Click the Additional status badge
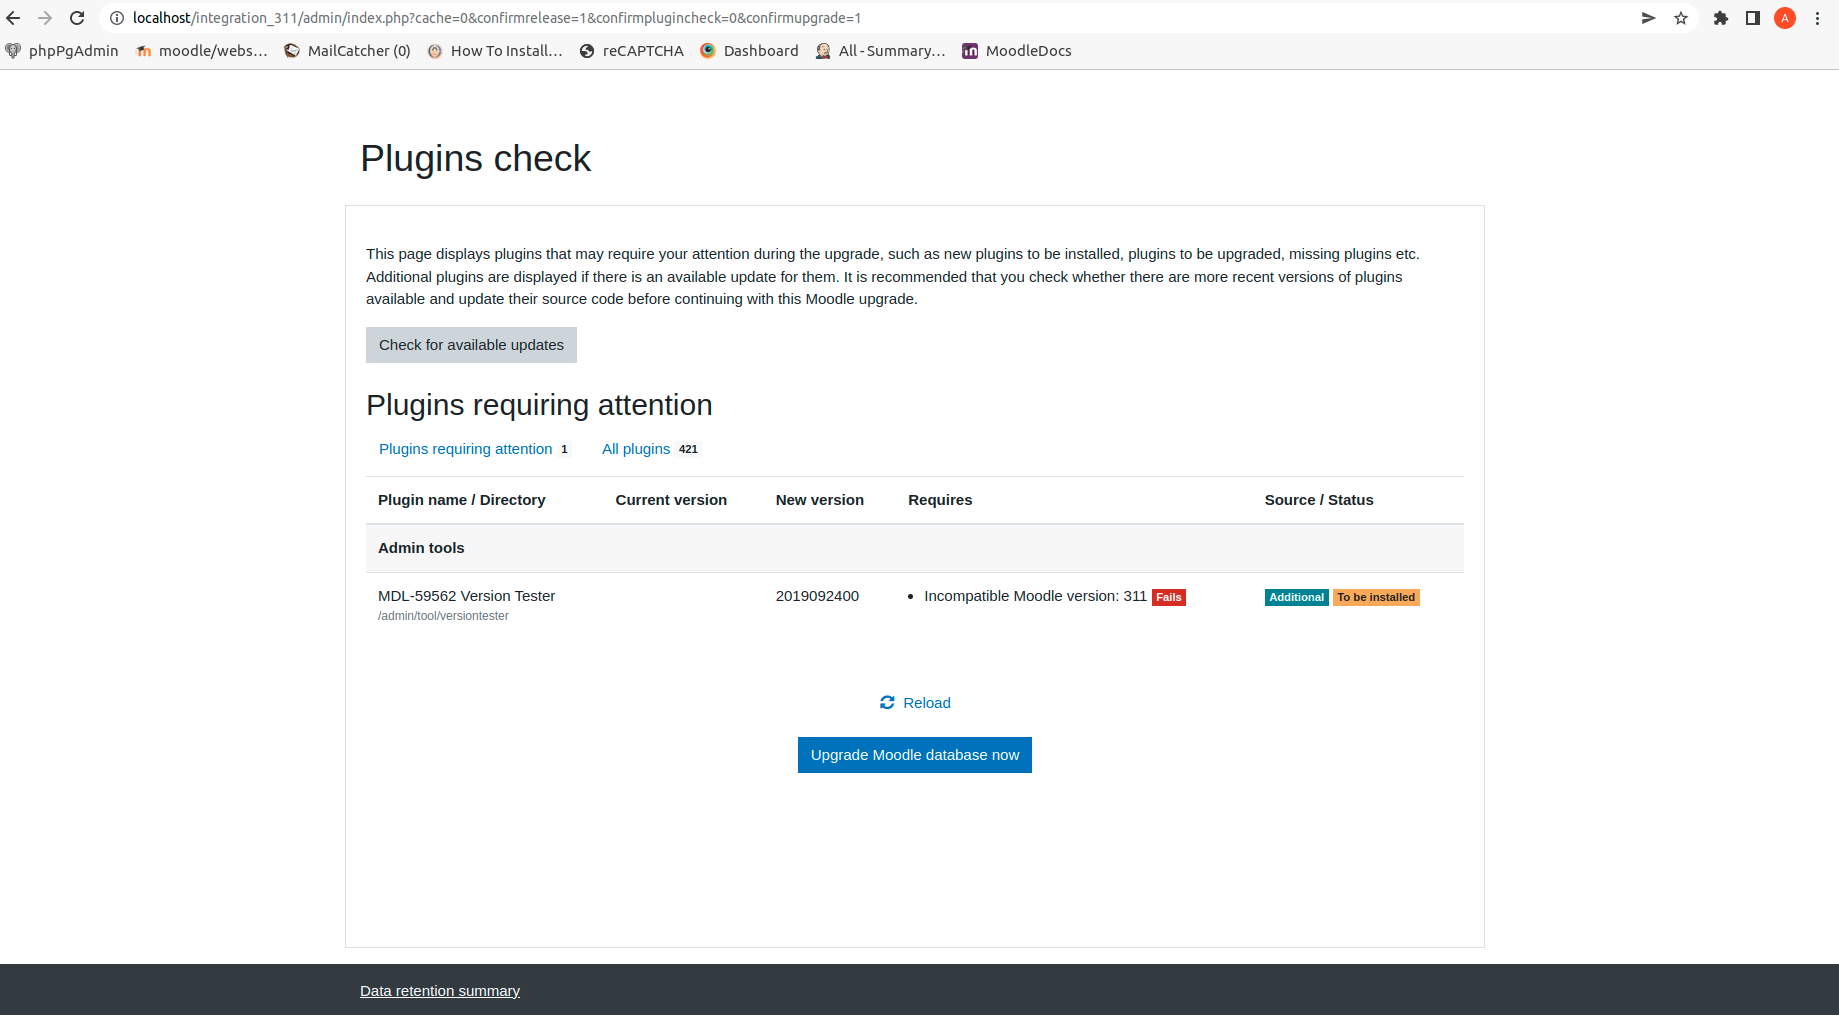The width and height of the screenshot is (1839, 1015). [1296, 597]
